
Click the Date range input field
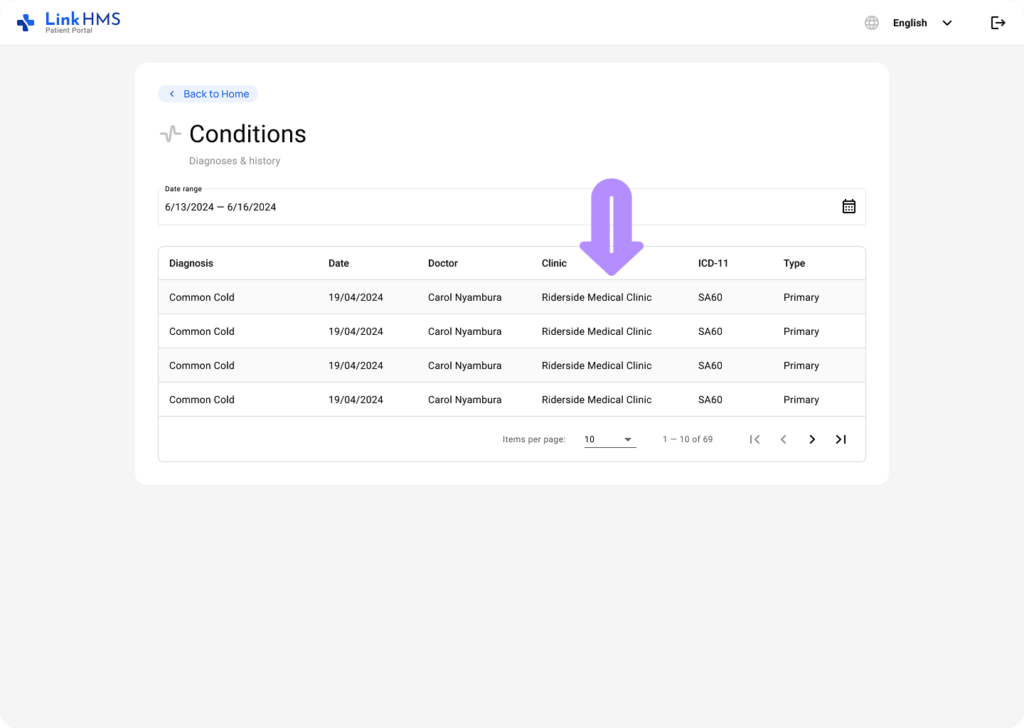(511, 207)
